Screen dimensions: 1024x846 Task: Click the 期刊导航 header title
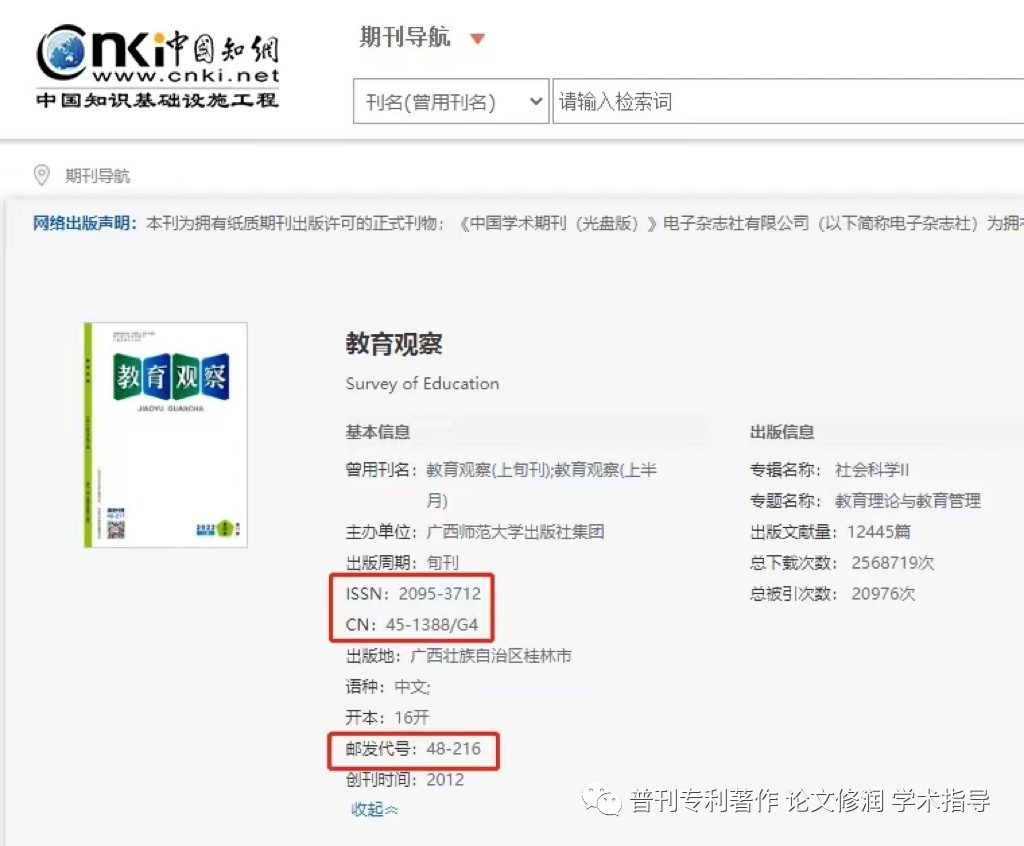pos(405,37)
